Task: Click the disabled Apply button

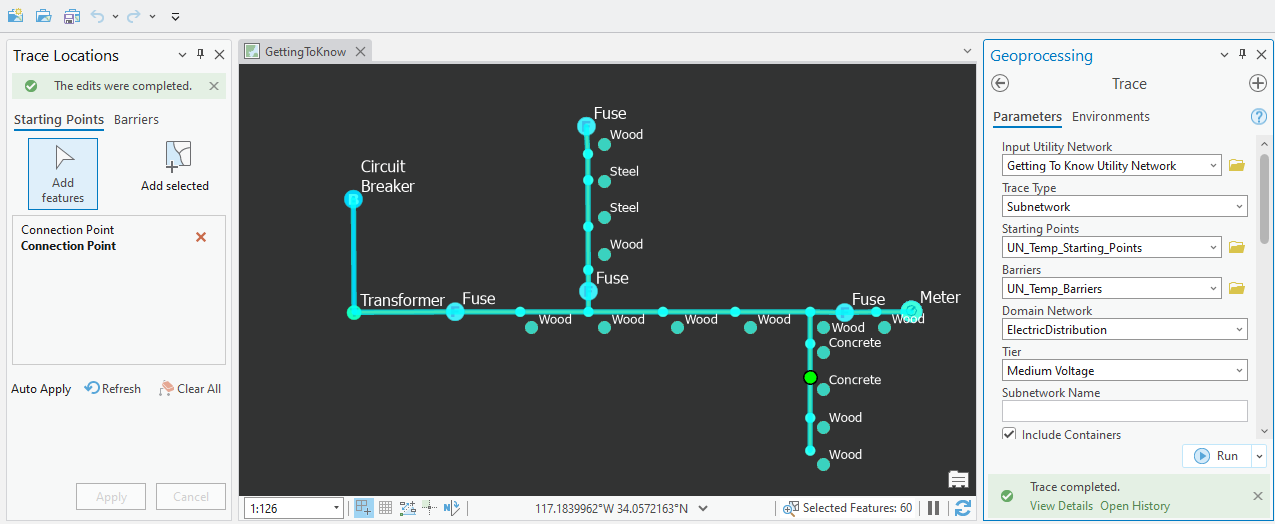Action: [x=111, y=497]
